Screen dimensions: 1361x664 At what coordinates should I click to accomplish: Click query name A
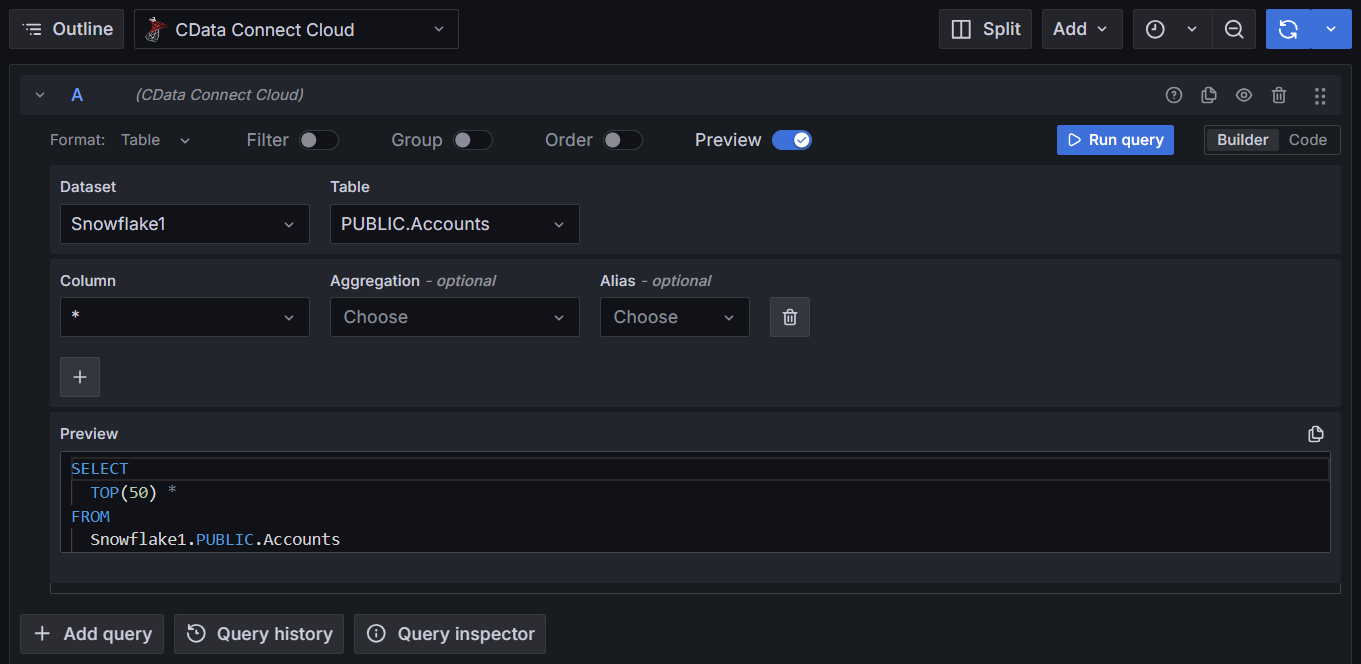(x=77, y=95)
